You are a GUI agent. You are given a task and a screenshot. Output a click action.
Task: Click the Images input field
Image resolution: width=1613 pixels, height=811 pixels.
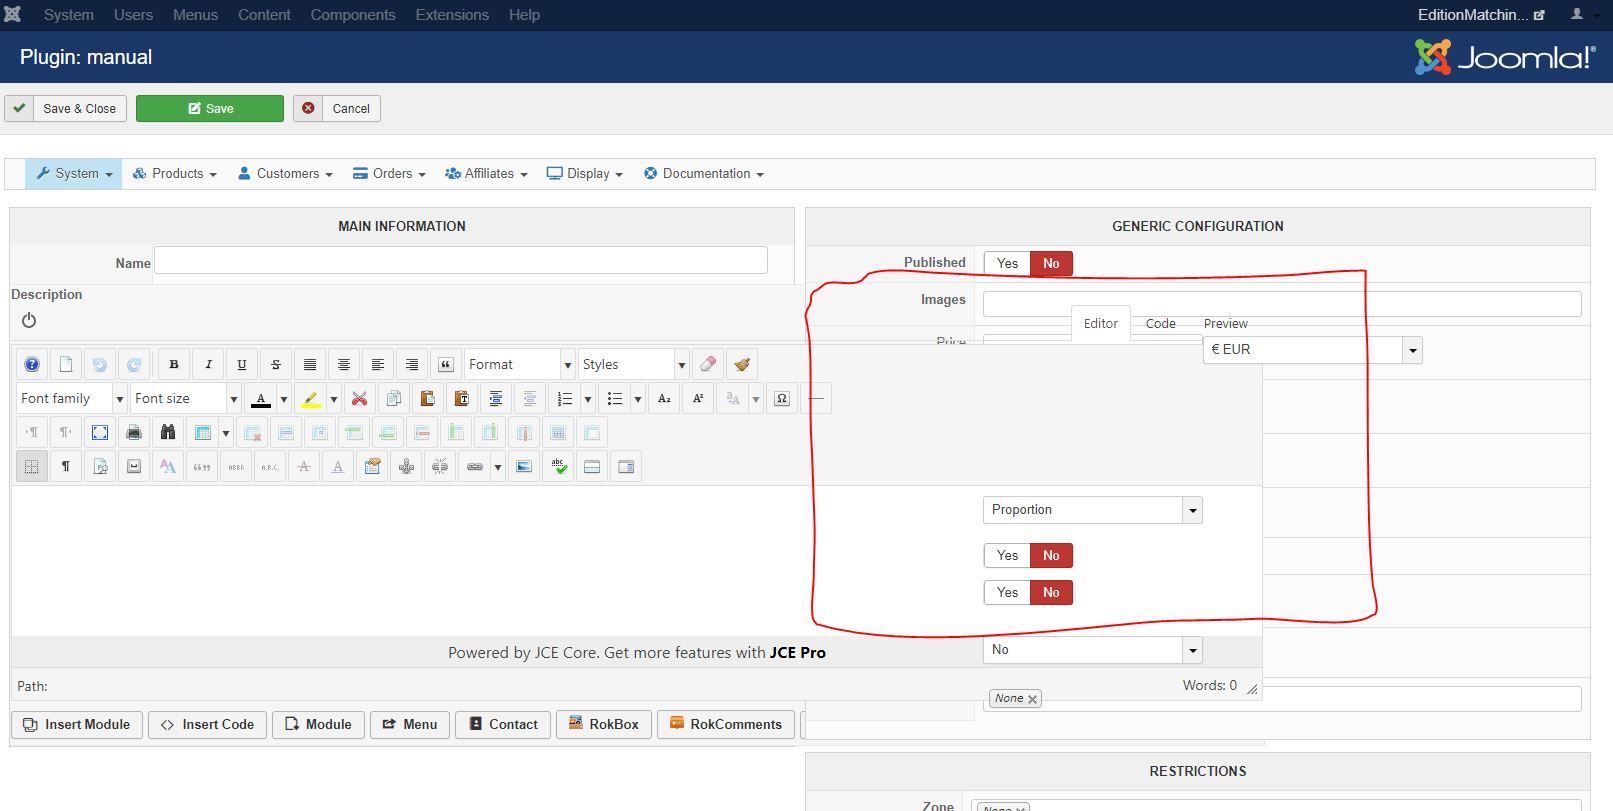[1282, 303]
